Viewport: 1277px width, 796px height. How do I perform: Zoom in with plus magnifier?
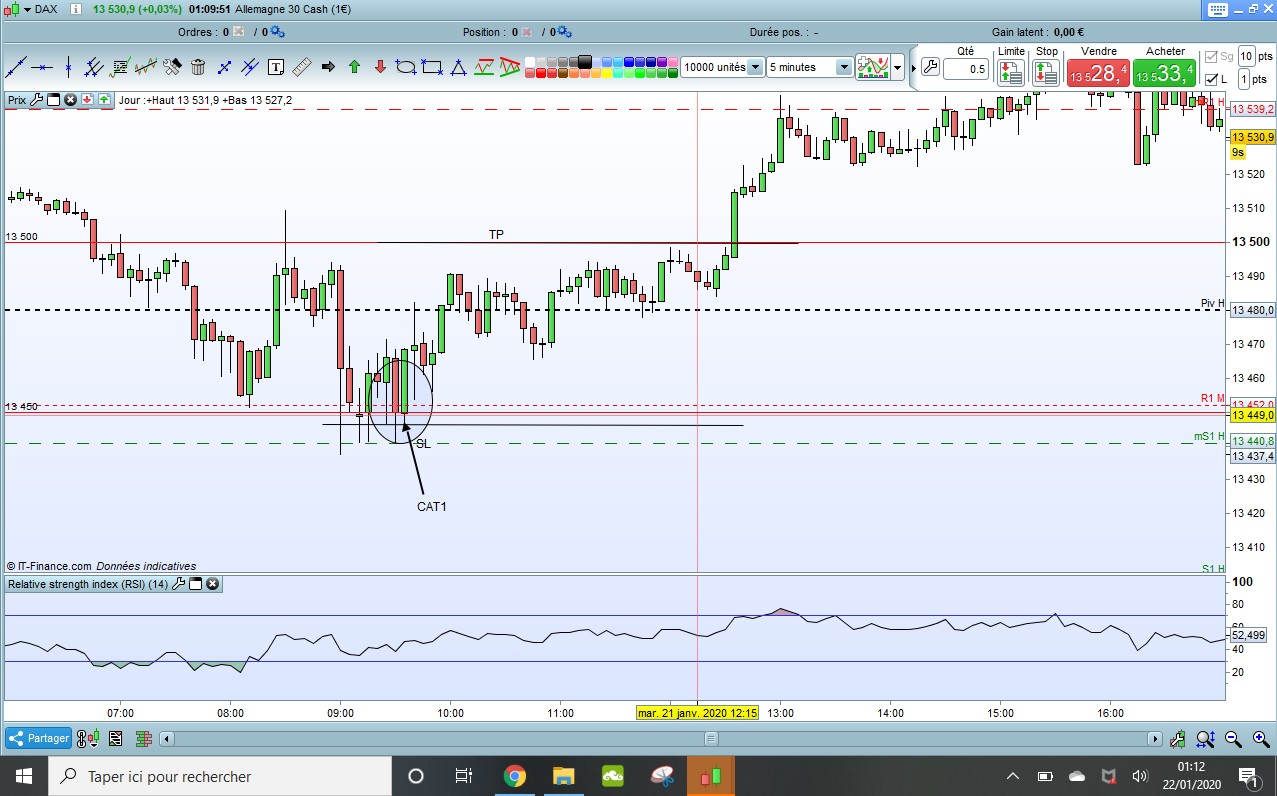click(1261, 739)
